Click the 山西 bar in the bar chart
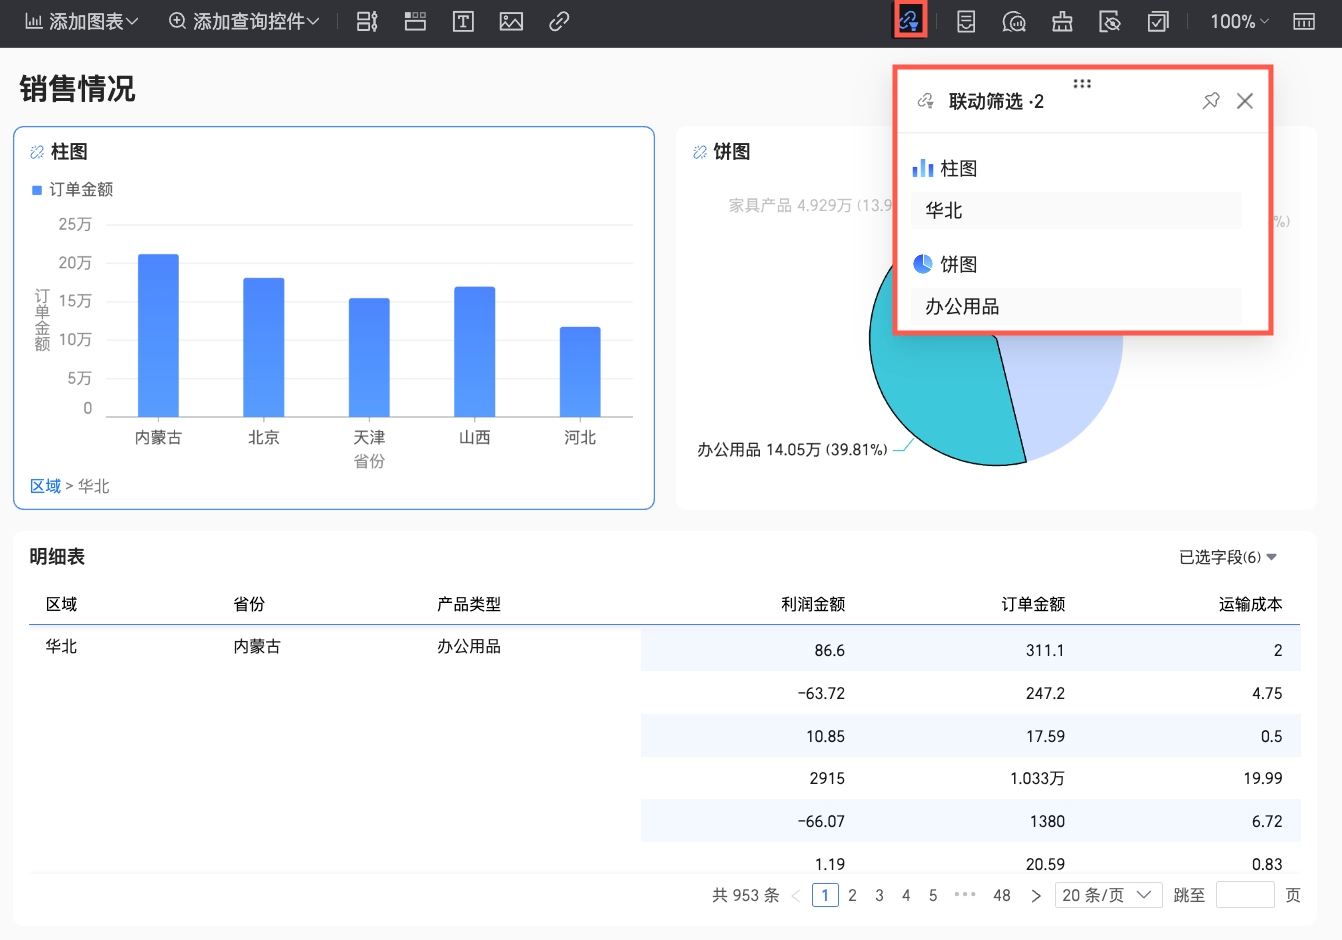Screen dimensions: 1342x940 [475, 351]
